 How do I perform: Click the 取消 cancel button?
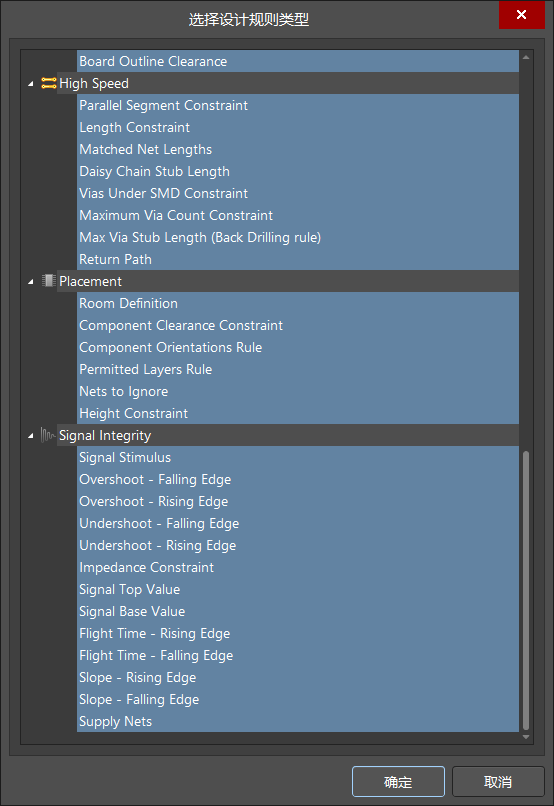point(498,782)
